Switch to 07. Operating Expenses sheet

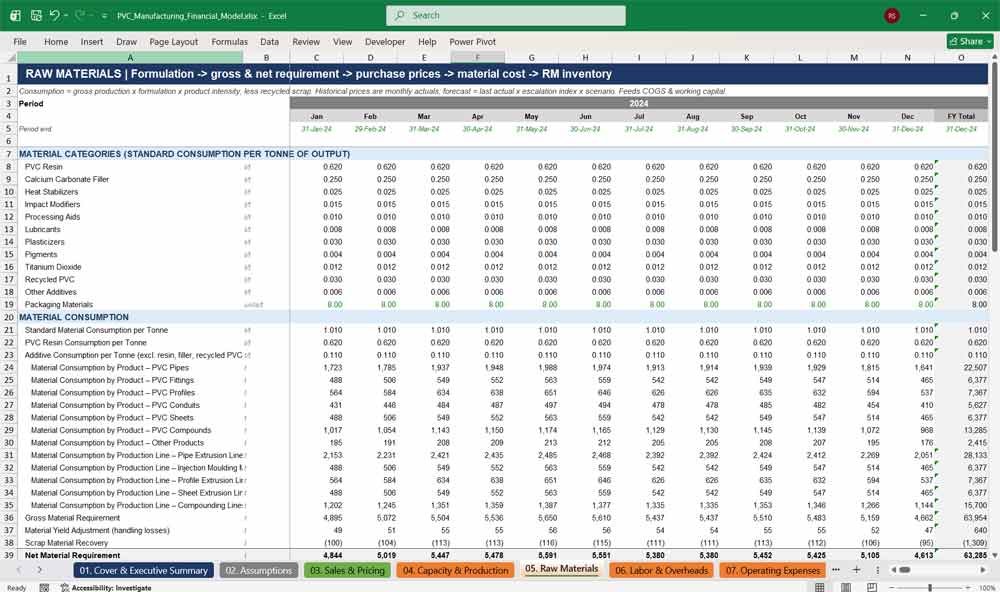click(x=772, y=570)
